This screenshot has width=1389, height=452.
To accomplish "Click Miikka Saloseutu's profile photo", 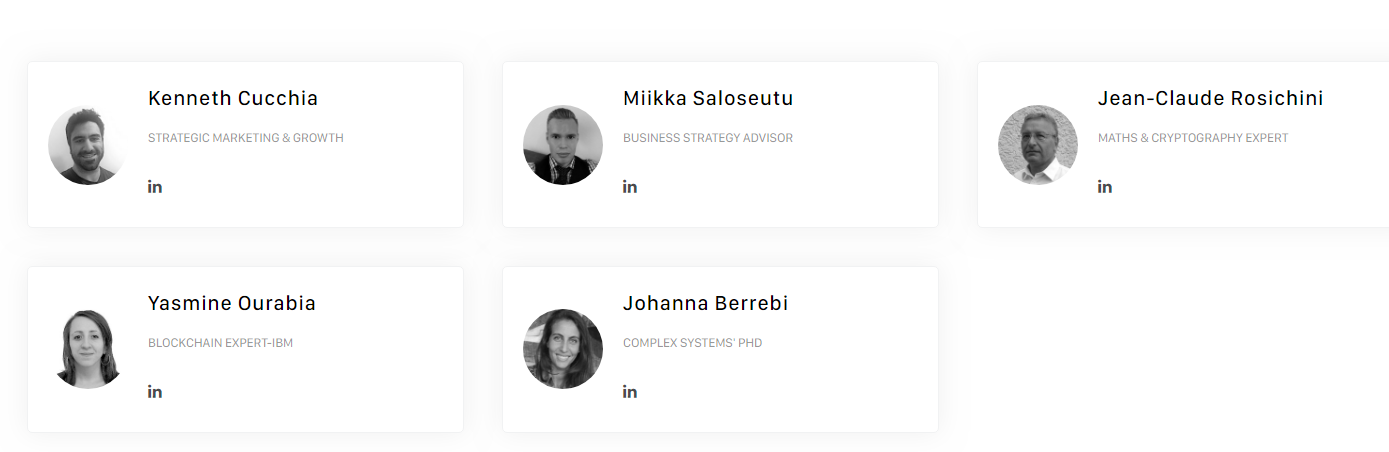I will [x=563, y=145].
